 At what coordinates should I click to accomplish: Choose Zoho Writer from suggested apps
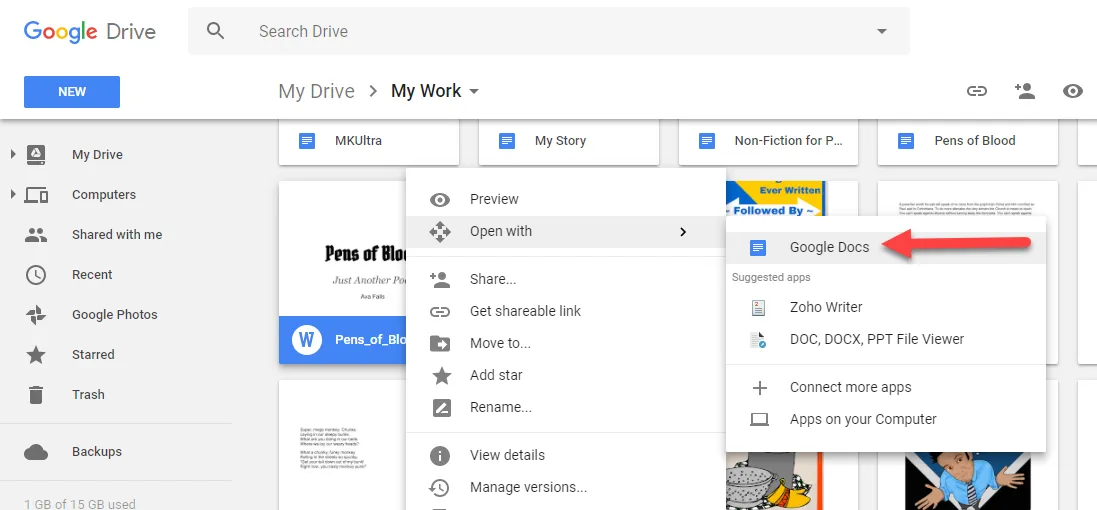click(886, 307)
